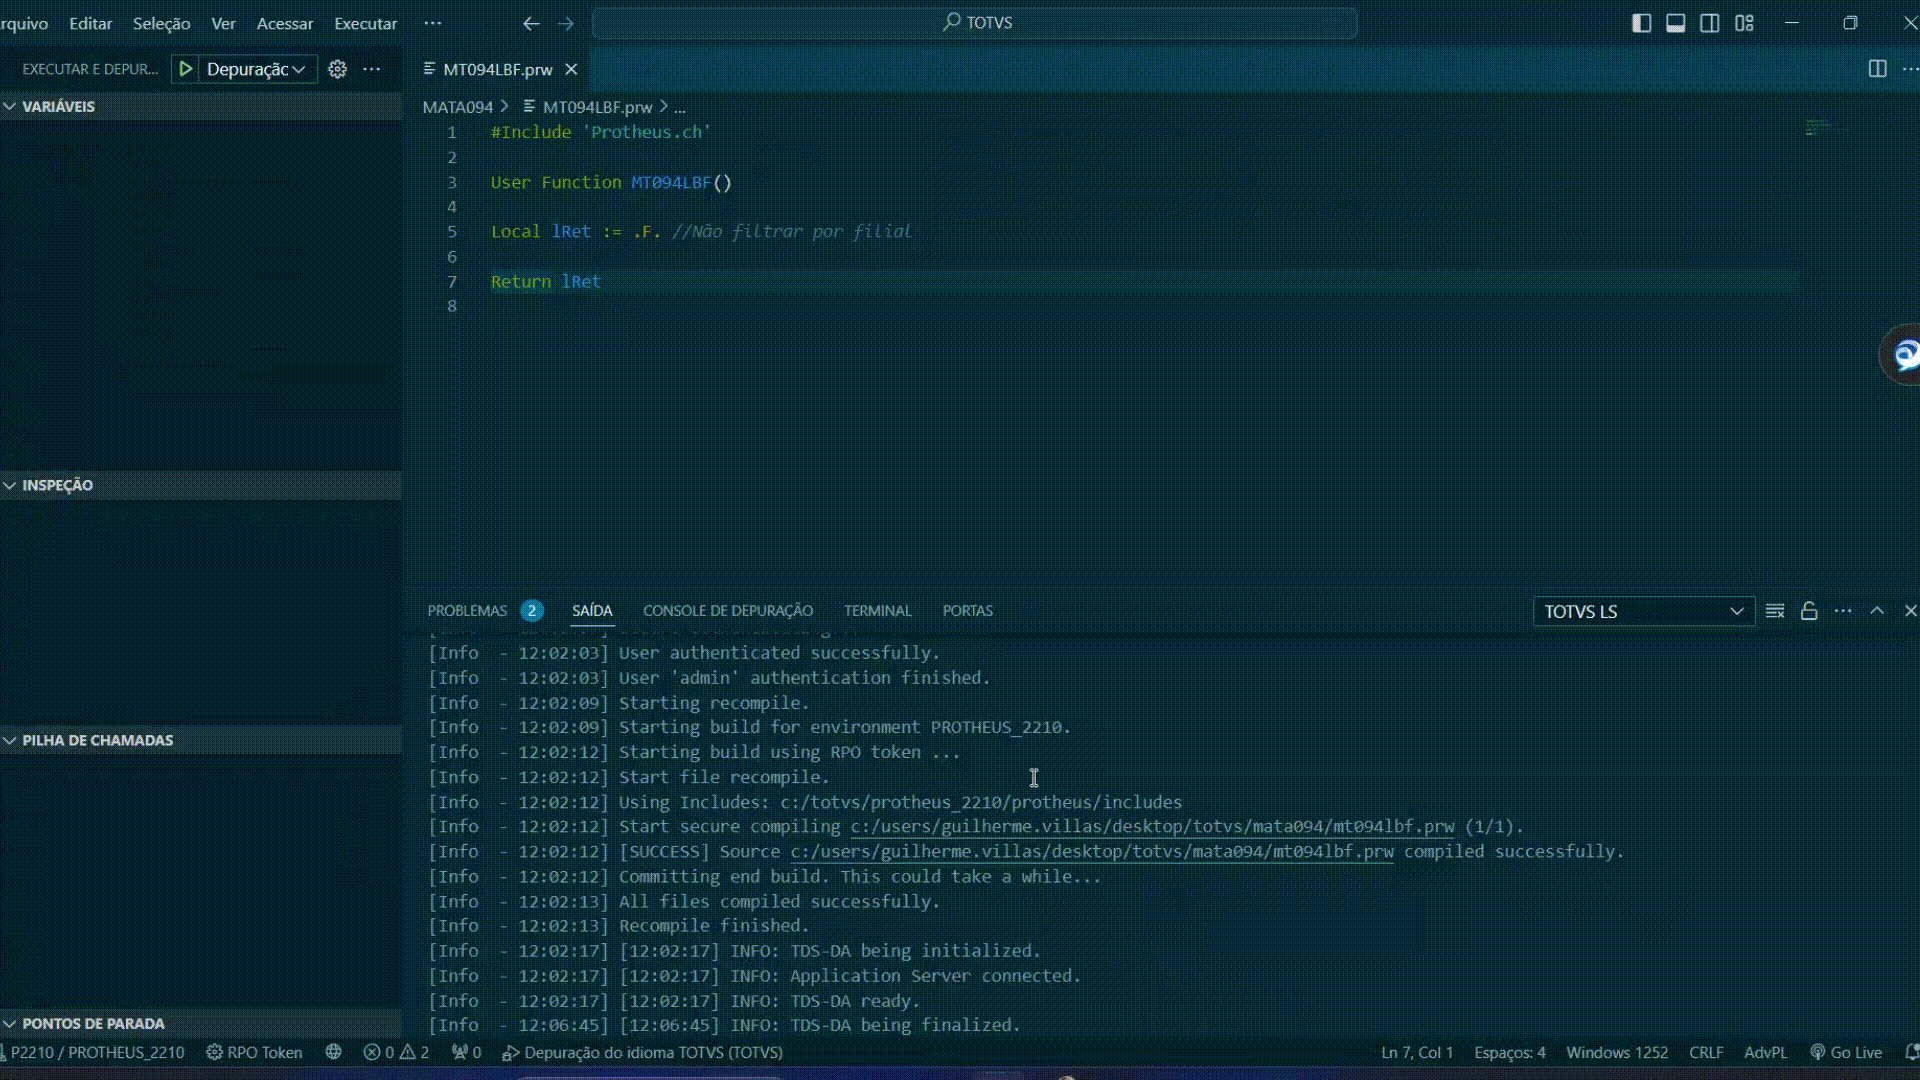Toggle output auto-scroll lock icon
Image resolution: width=1920 pixels, height=1080 pixels.
1809,611
